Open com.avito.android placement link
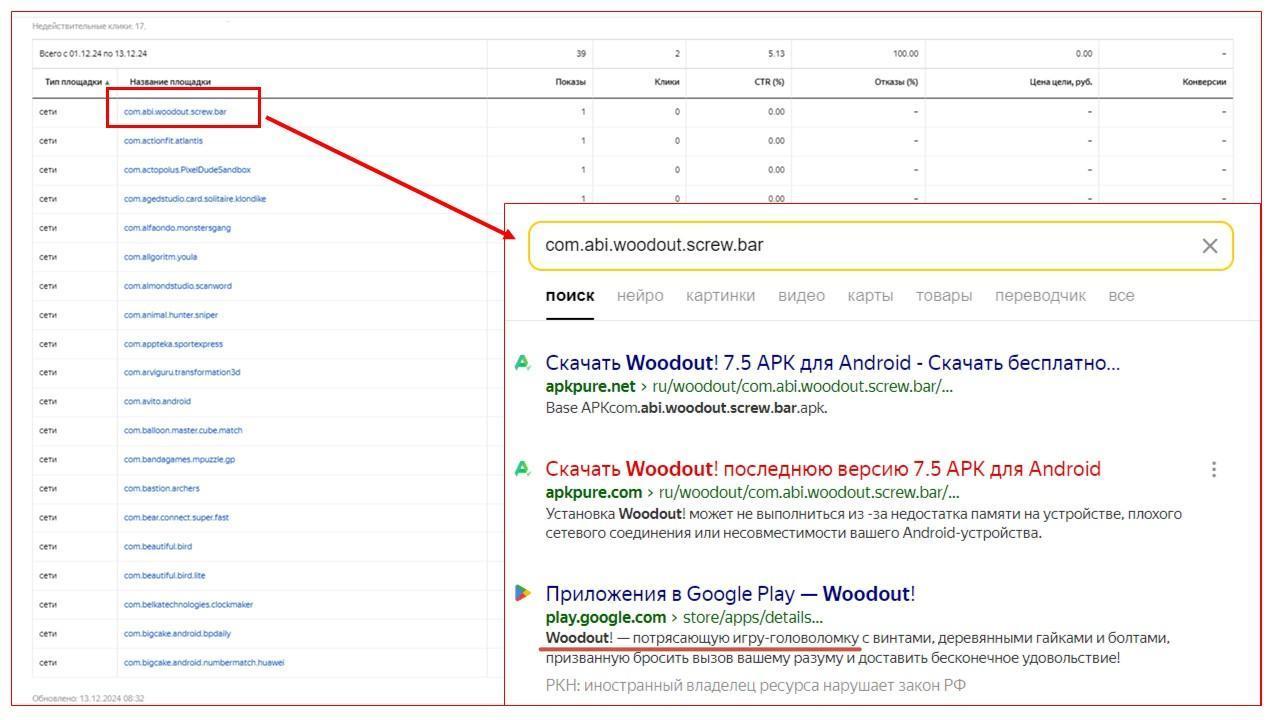 click(x=157, y=401)
